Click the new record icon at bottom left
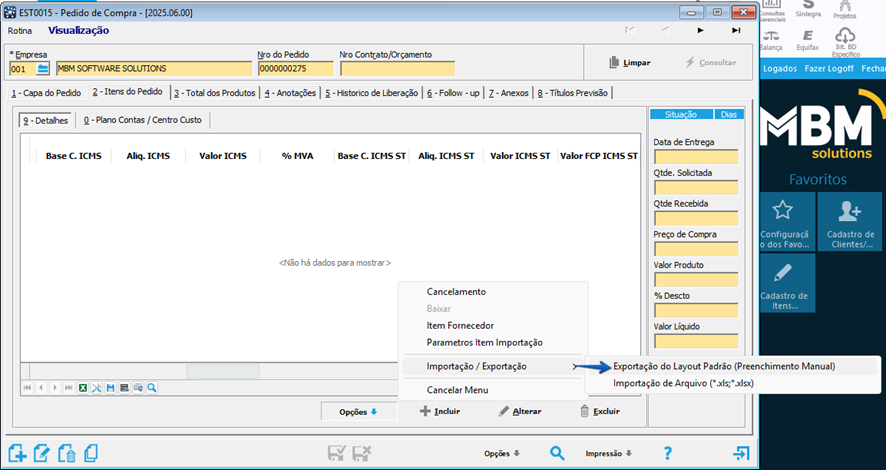 pos(17,454)
